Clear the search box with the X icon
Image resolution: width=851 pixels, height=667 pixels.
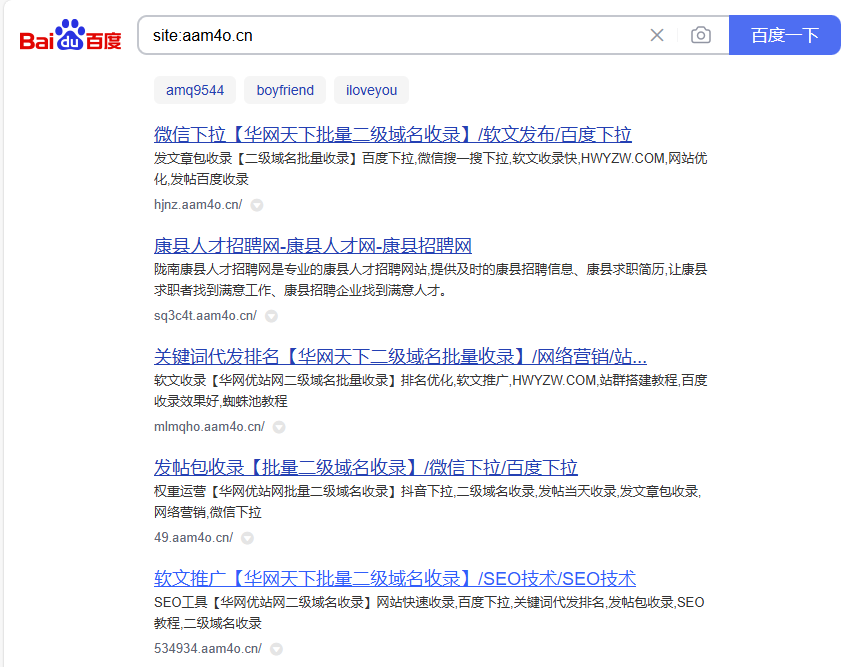click(x=657, y=35)
